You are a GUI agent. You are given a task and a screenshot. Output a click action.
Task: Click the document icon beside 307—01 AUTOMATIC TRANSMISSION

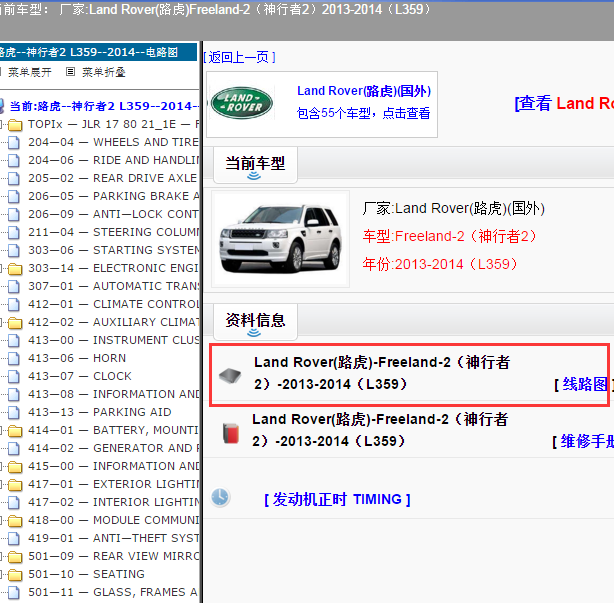pos(14,287)
